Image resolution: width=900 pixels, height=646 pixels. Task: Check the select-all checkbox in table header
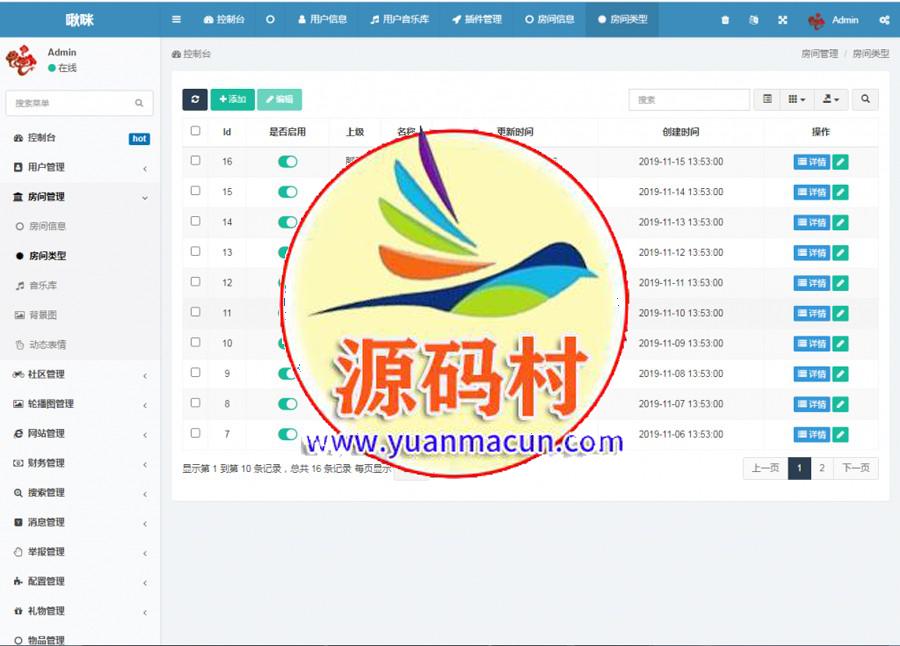tap(196, 131)
